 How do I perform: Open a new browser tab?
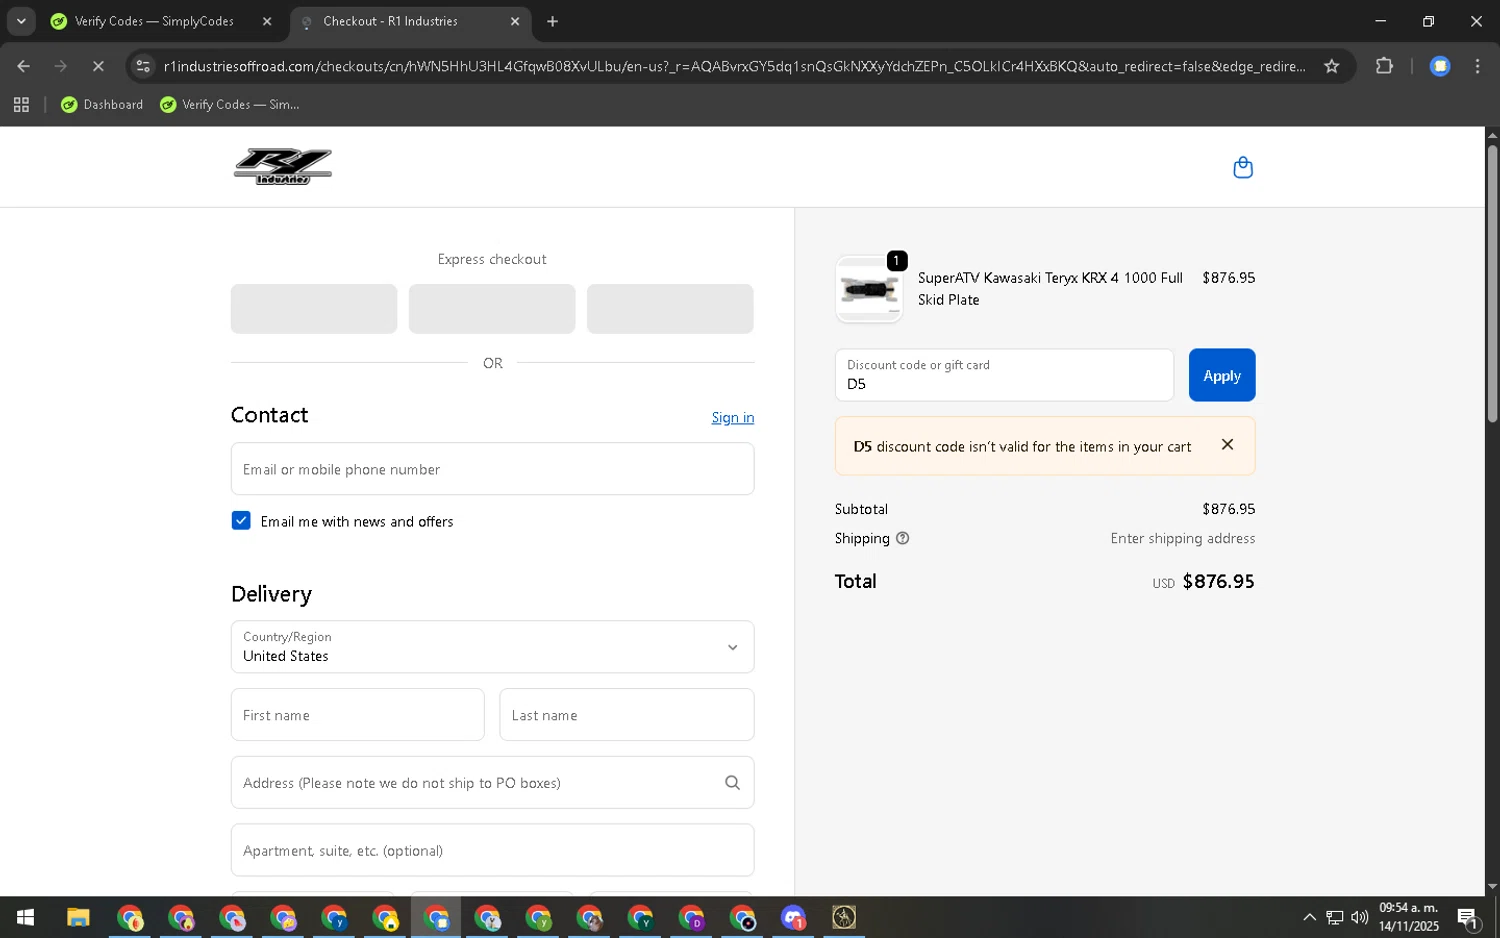point(553,21)
